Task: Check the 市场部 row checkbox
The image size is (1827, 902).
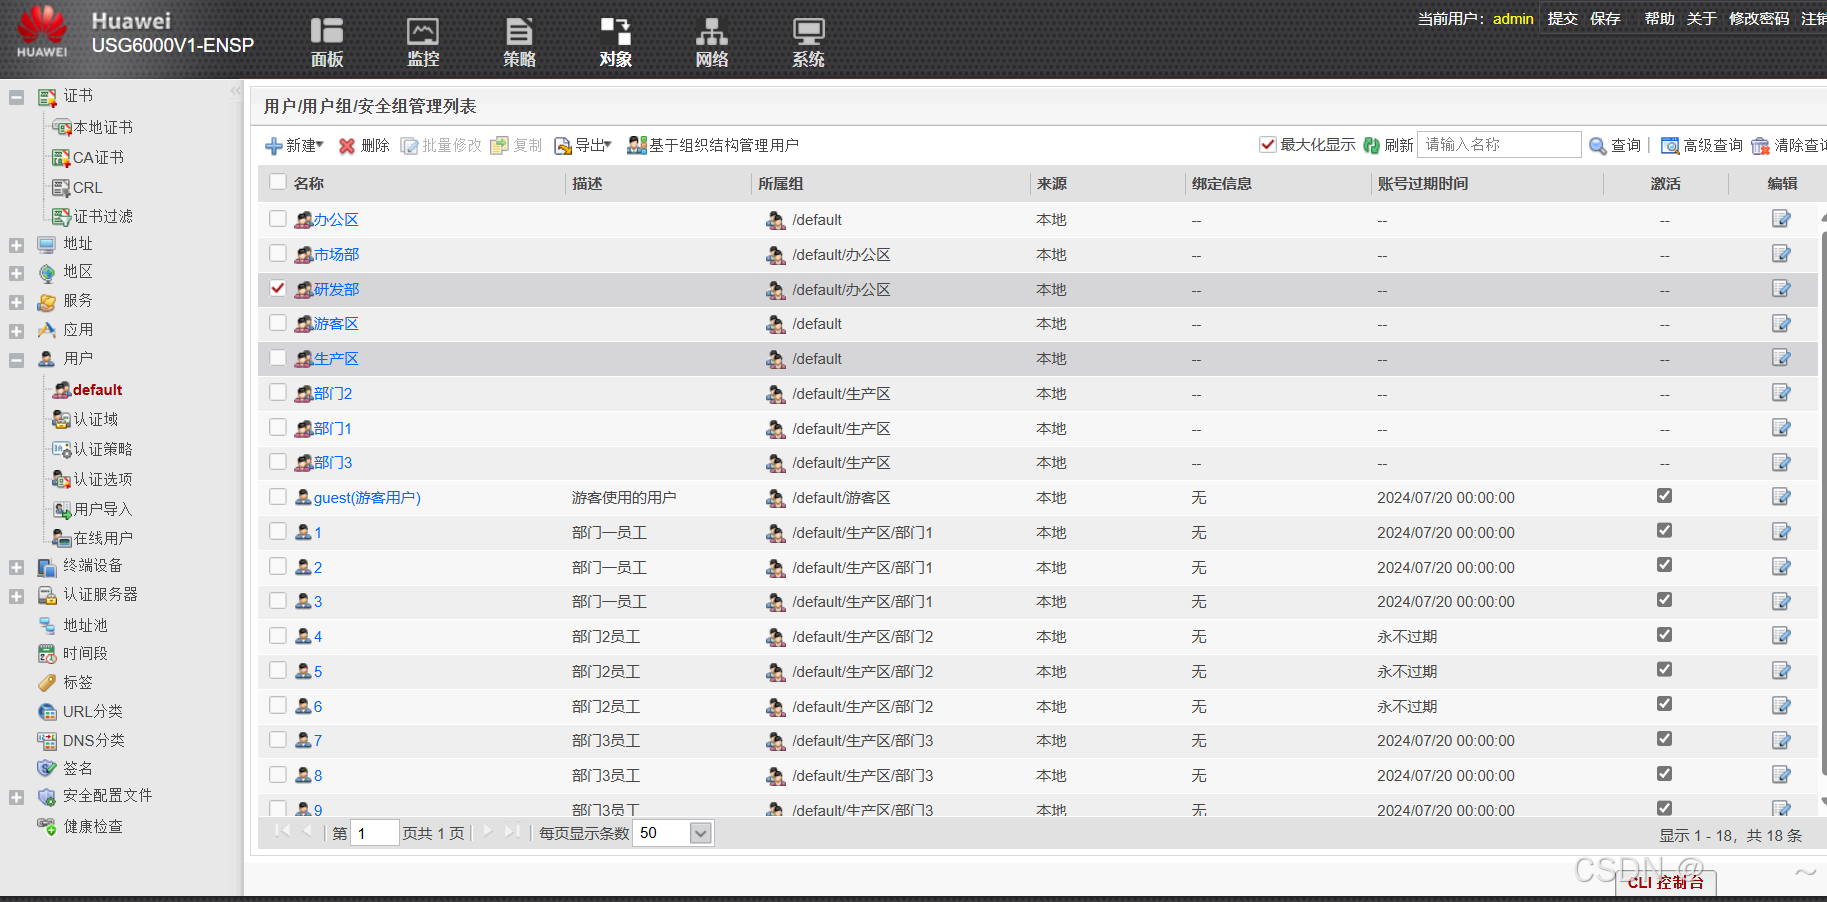Action: coord(278,253)
